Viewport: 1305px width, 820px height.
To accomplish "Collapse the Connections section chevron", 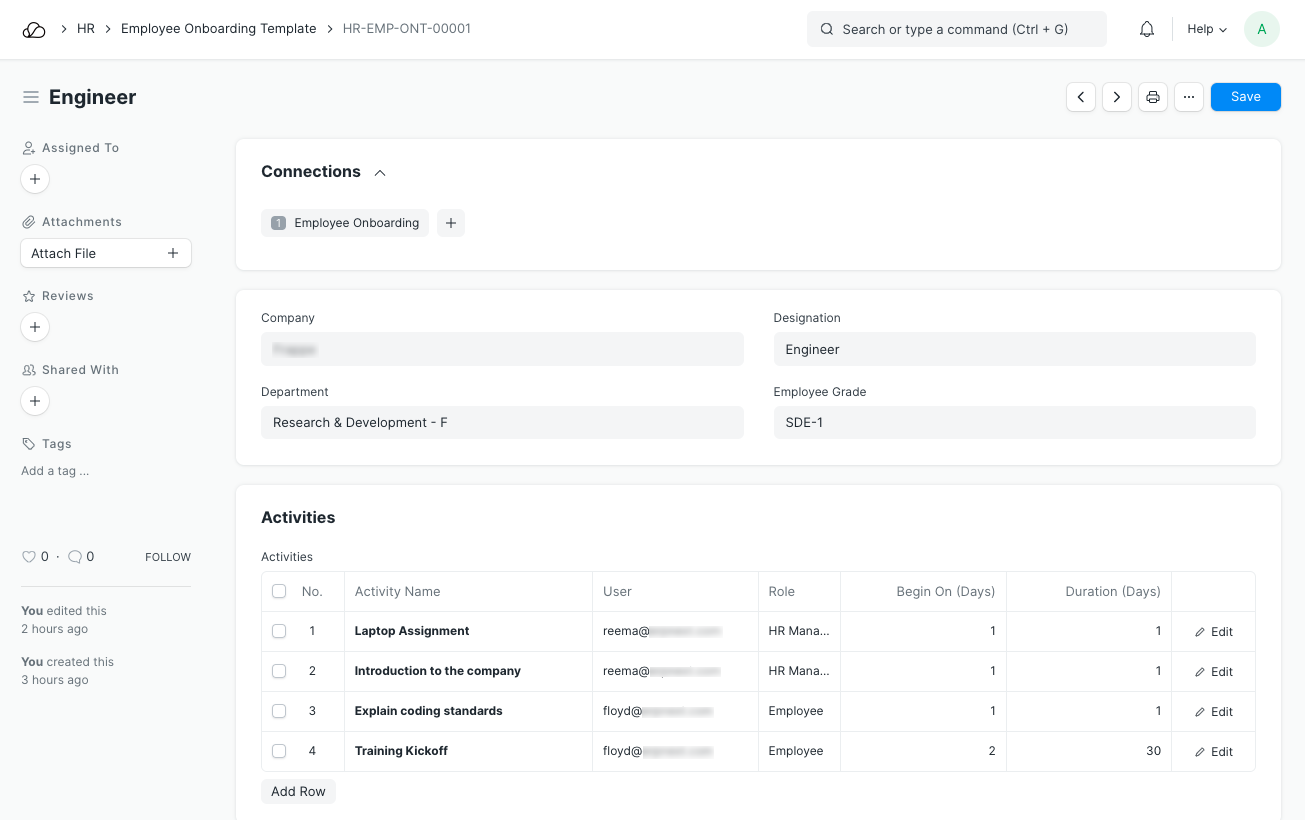I will [x=380, y=173].
